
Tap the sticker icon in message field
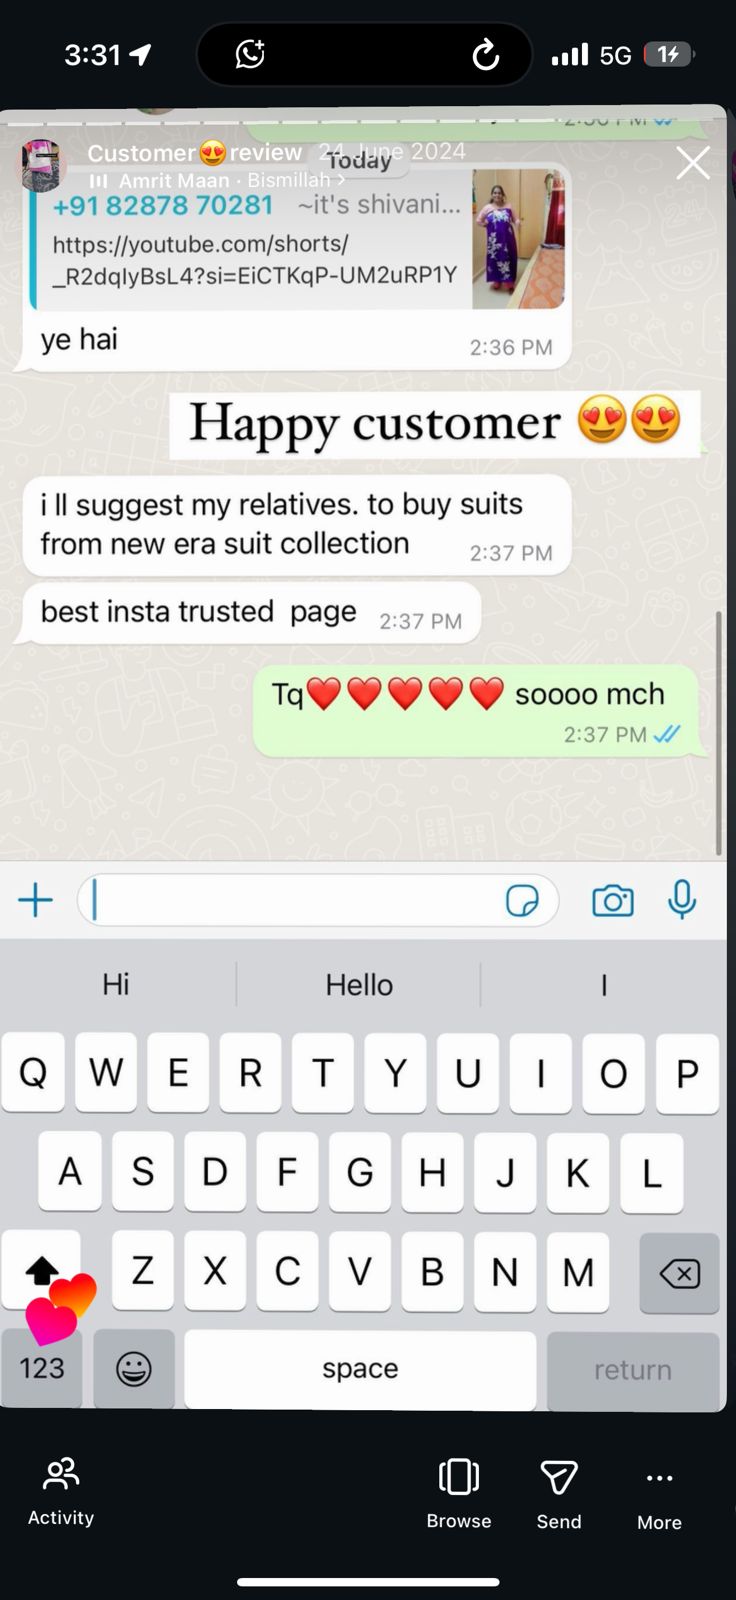(x=522, y=900)
